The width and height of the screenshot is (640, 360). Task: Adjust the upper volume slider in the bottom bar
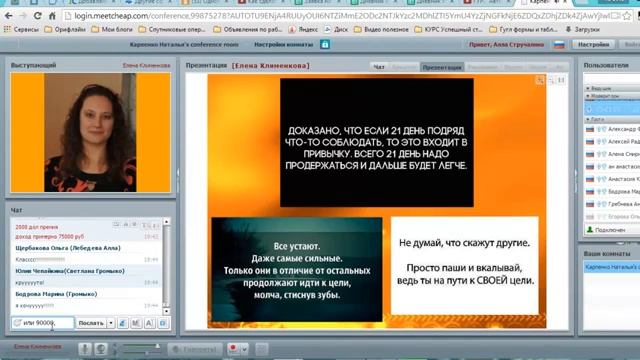tap(141, 346)
